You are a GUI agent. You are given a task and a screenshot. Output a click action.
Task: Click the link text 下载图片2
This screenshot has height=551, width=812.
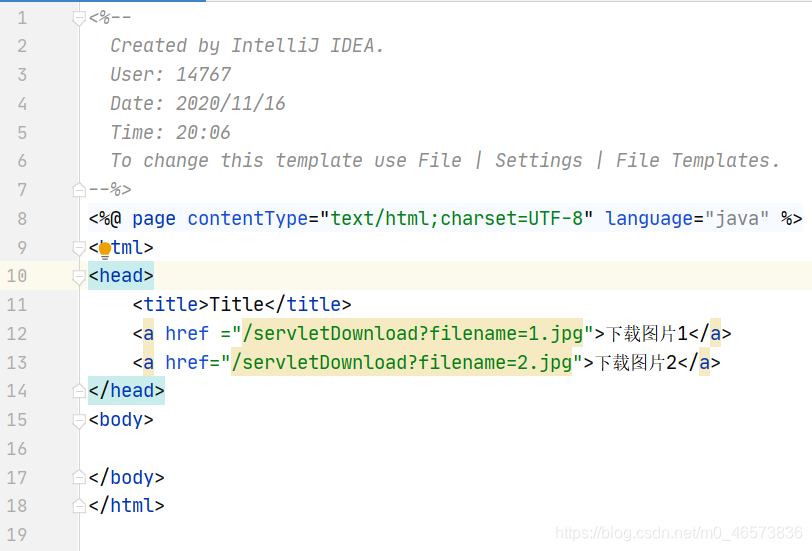635,362
